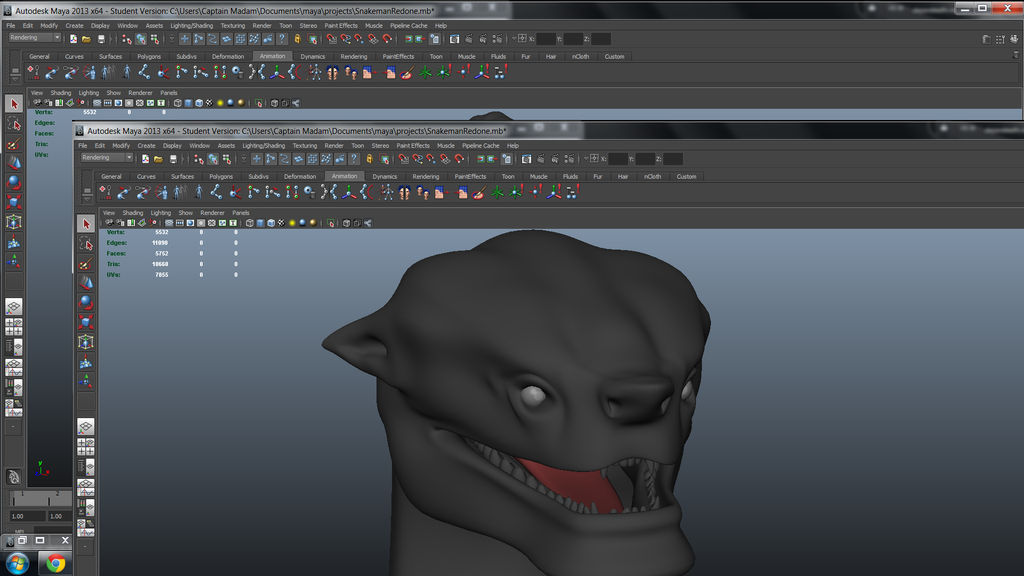
Task: Select Universal Manipulator in front window toolbox
Action: point(86,342)
